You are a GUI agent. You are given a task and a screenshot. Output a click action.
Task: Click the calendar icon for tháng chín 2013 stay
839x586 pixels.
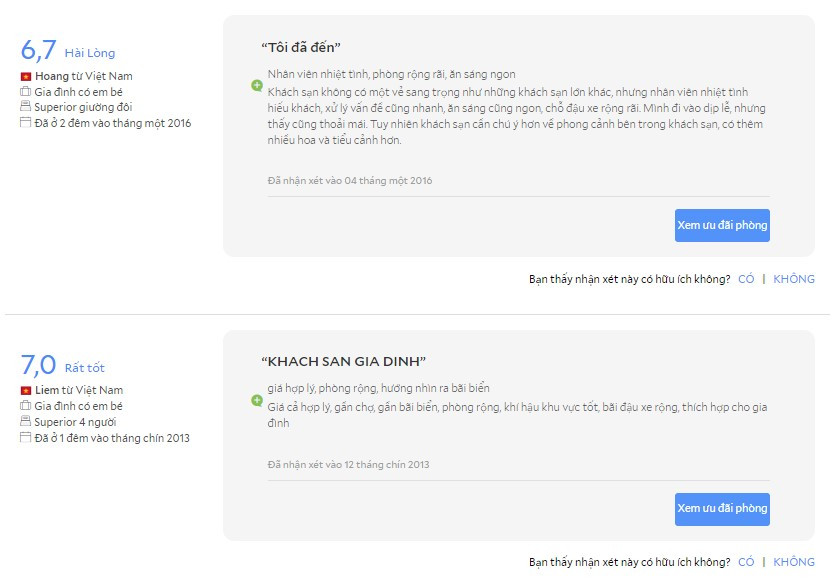click(26, 438)
